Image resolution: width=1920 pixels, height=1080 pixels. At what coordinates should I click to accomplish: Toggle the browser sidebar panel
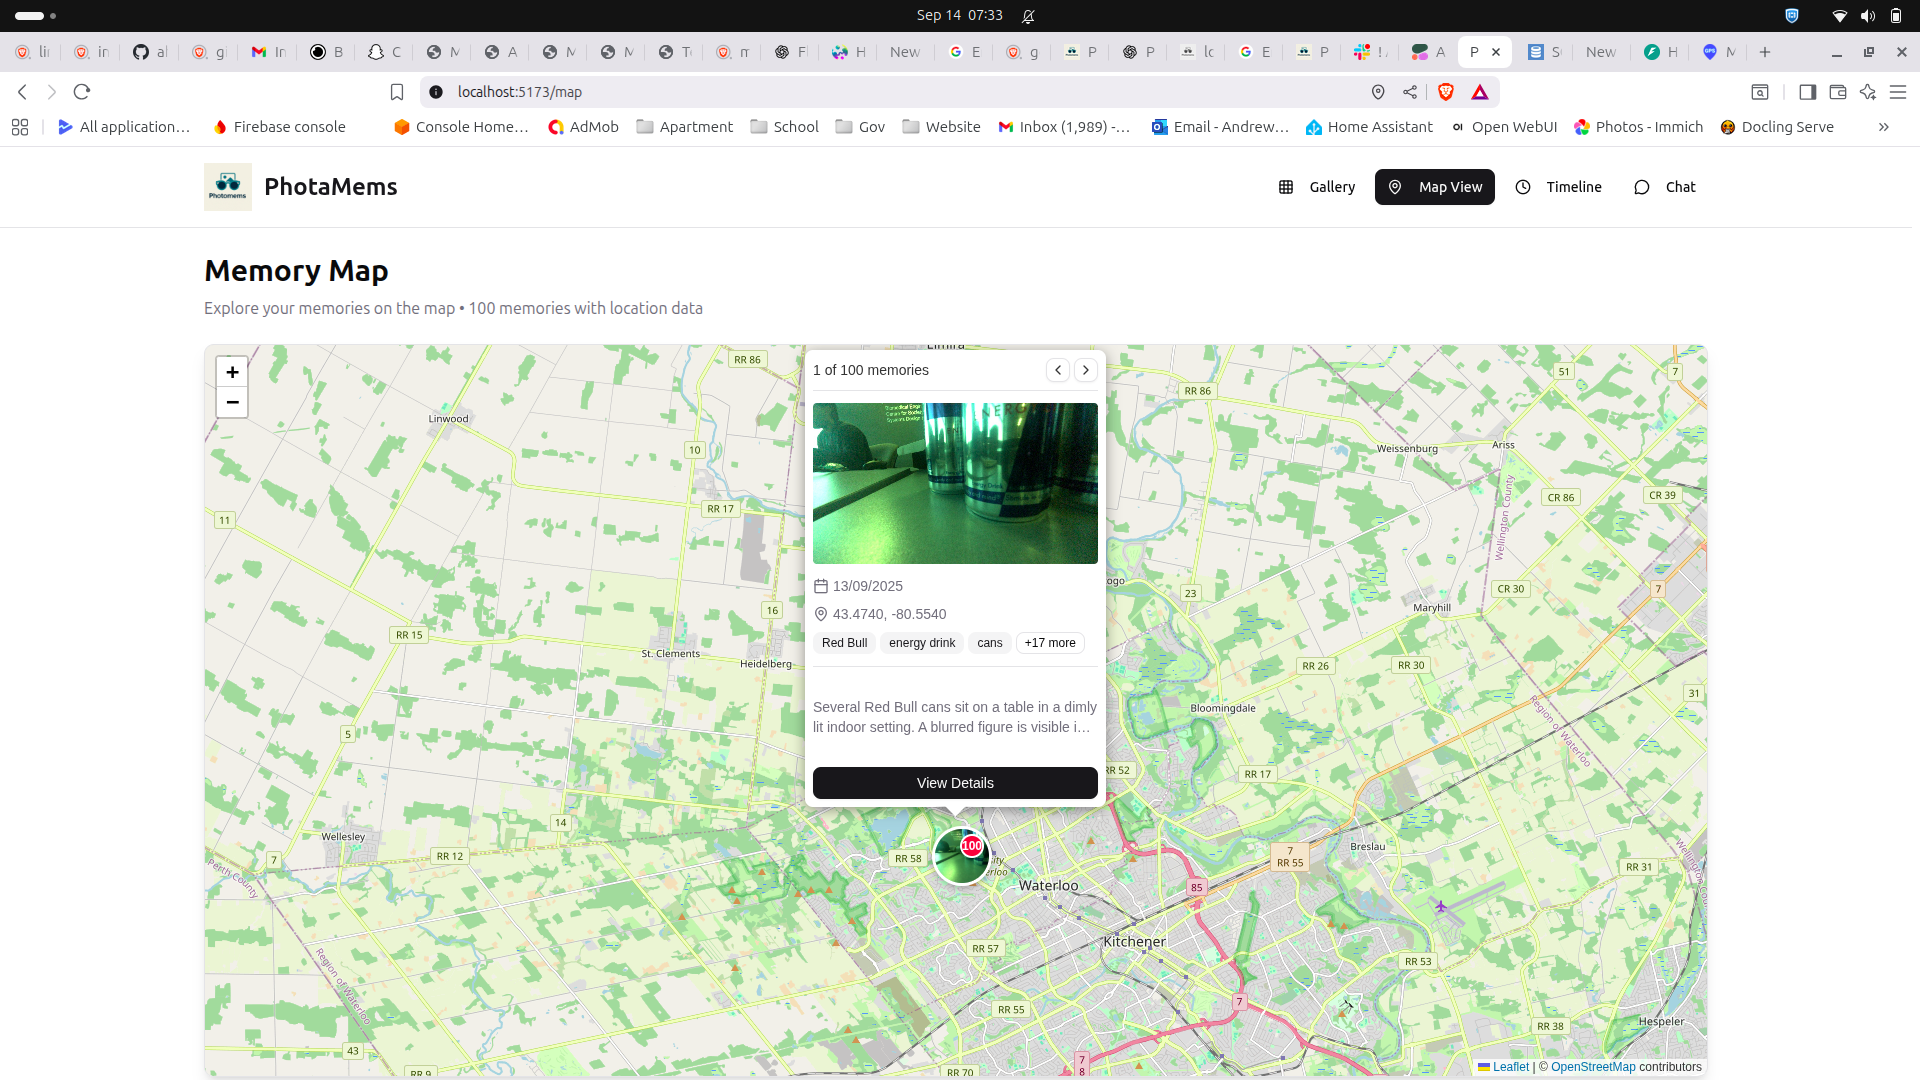point(1807,92)
